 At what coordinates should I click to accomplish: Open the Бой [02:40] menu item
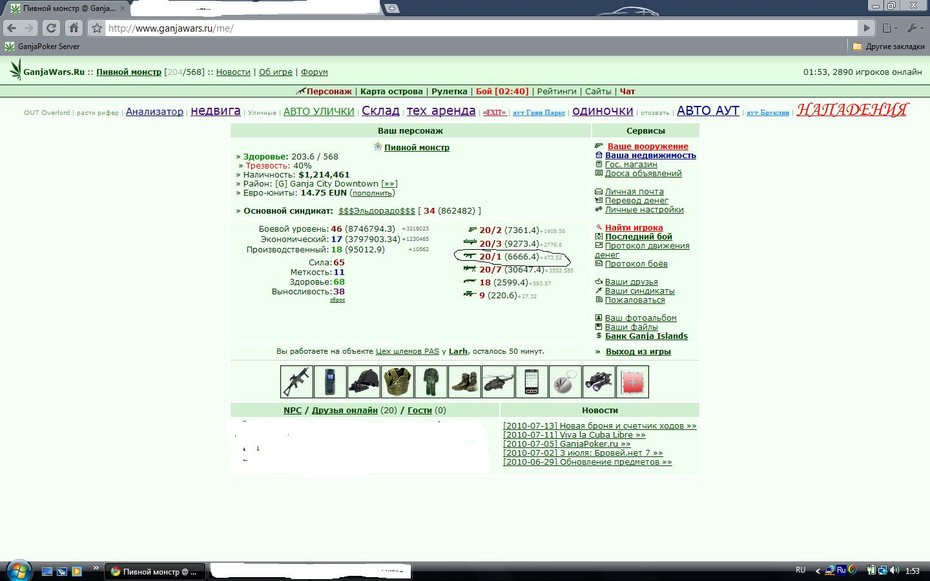502,91
